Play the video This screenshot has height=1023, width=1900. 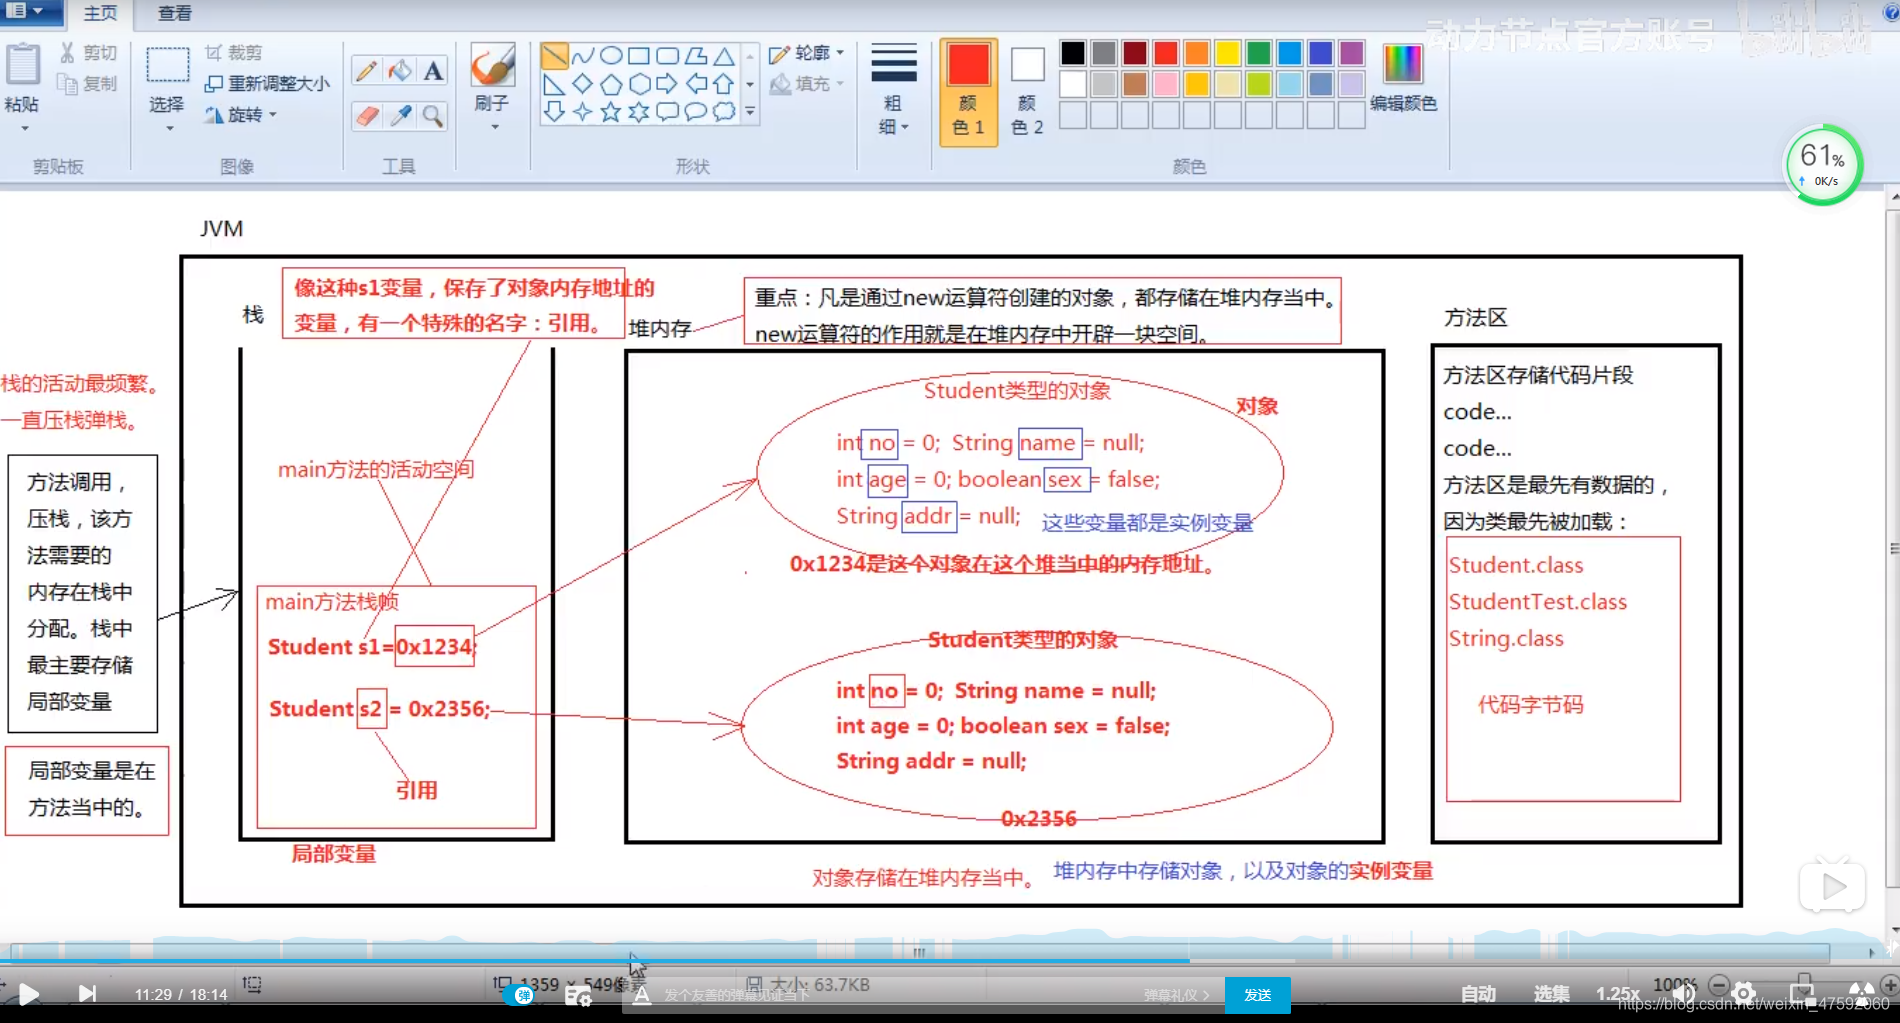(29, 993)
